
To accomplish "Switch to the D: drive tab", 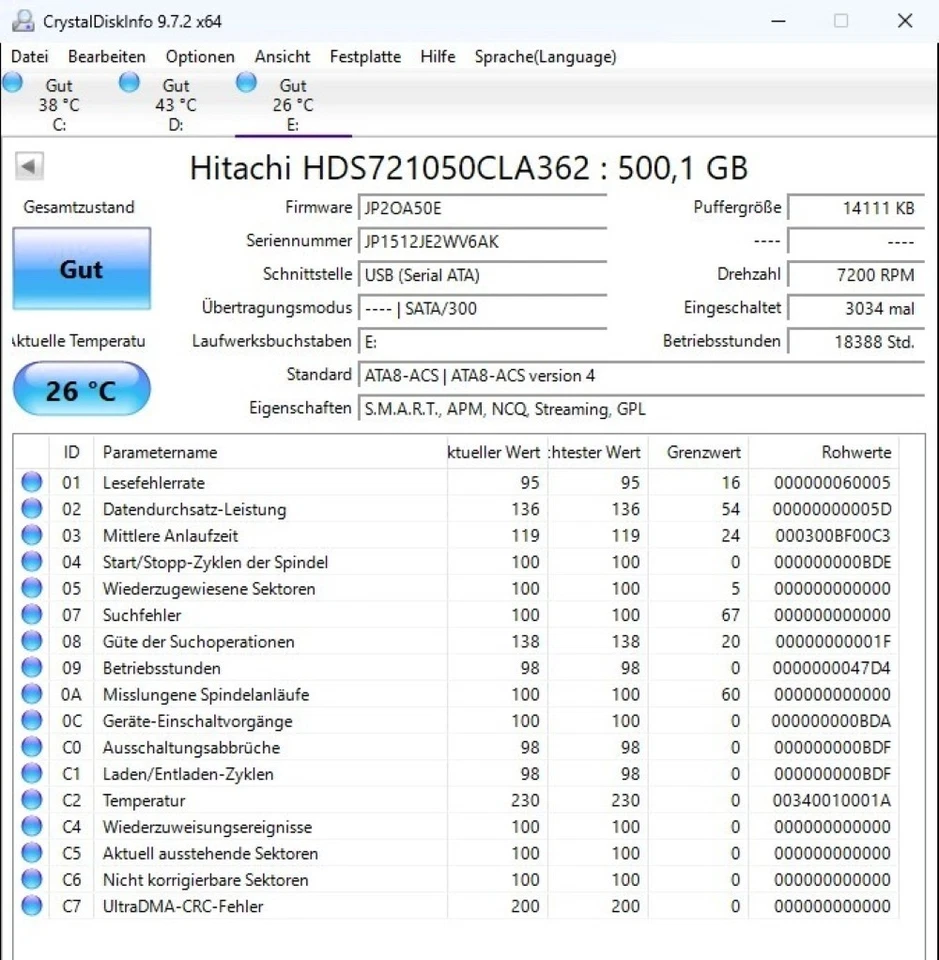I will (x=175, y=104).
